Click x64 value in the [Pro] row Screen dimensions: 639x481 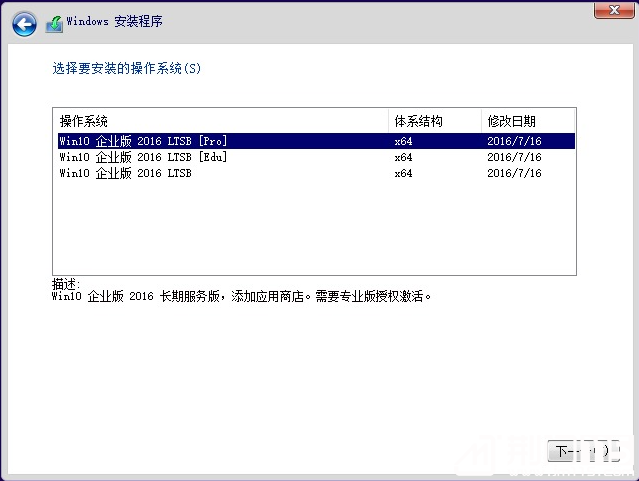click(x=403, y=141)
